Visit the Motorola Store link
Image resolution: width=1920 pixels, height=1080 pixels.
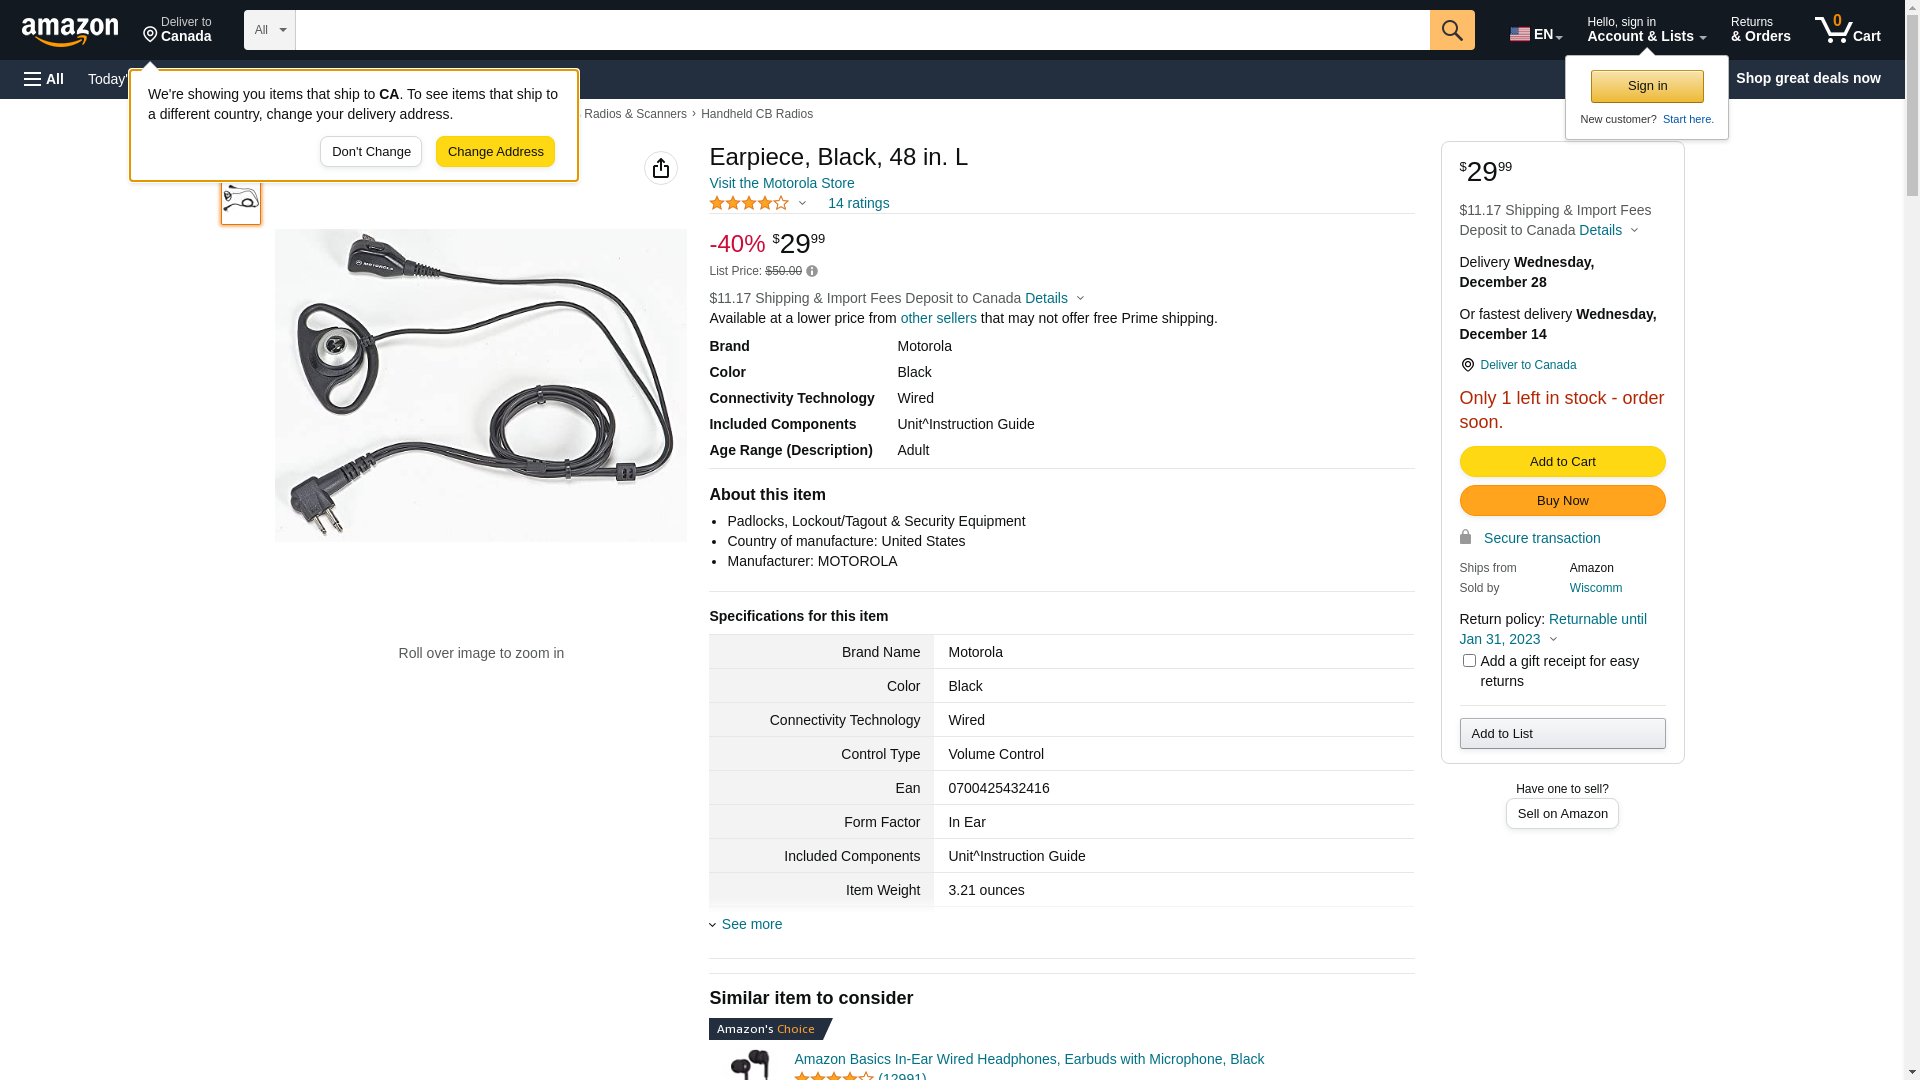[x=781, y=183]
